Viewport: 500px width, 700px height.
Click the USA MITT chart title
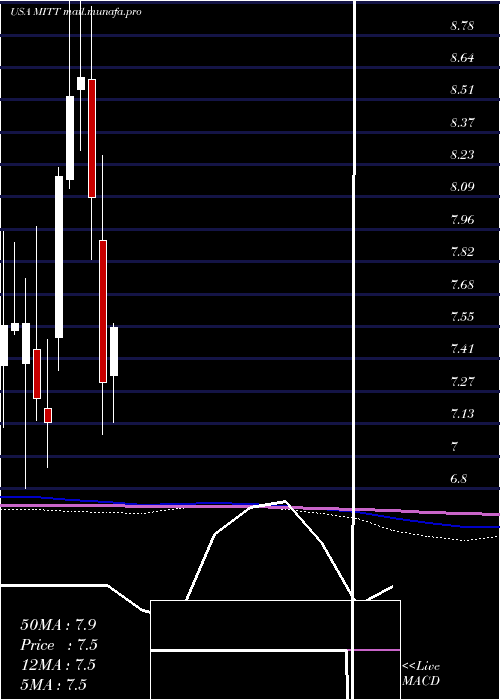point(76,12)
